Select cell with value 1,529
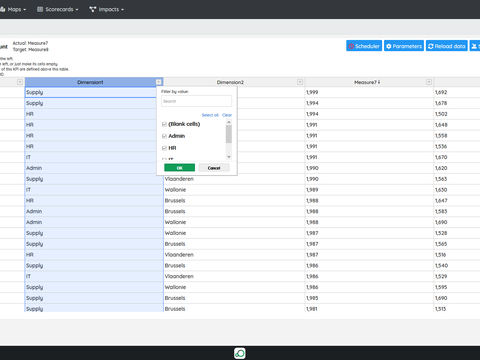 [x=457, y=276]
